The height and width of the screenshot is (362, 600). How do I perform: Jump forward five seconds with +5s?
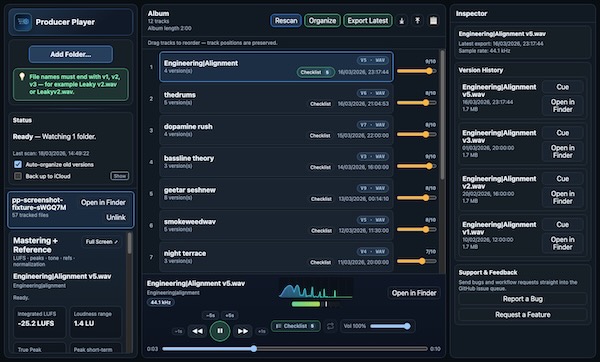[229, 315]
